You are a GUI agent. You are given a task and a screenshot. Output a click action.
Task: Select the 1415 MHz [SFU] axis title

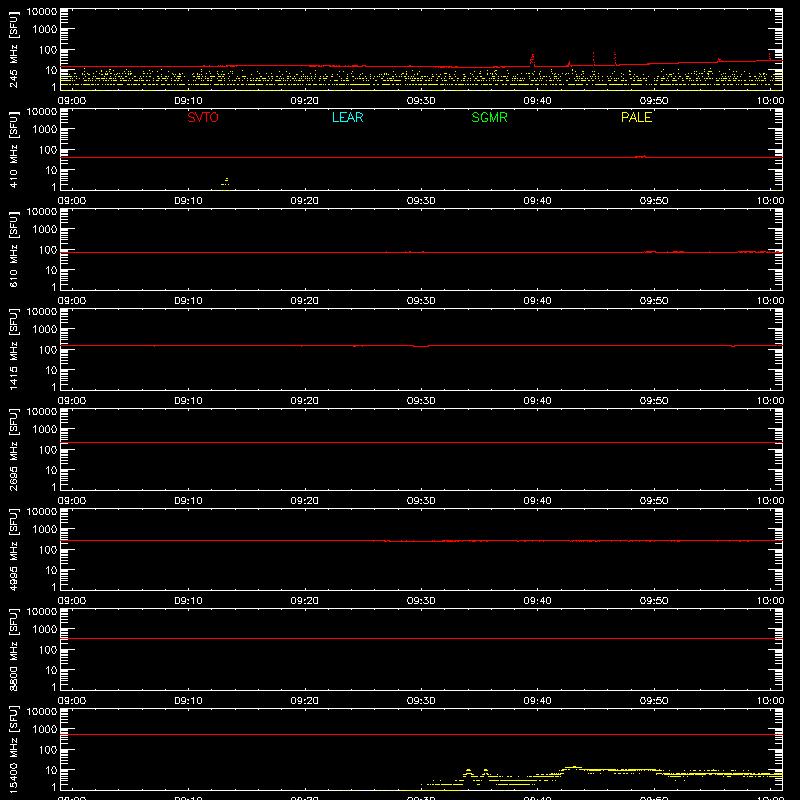(13, 349)
